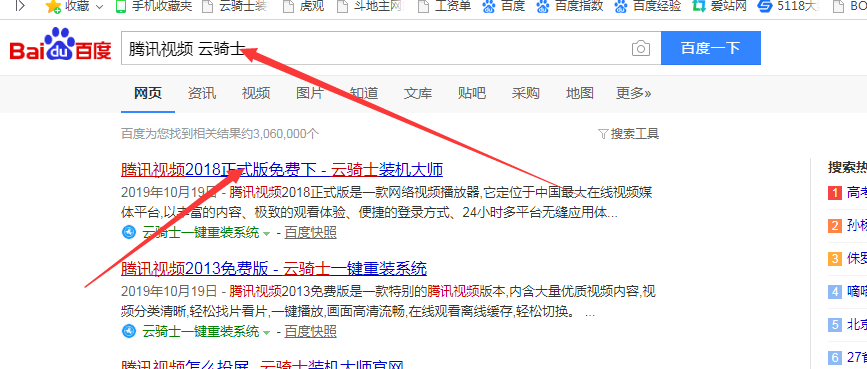Click the source icon under the 2018正式版 result
This screenshot has width=867, height=369.
(x=128, y=232)
